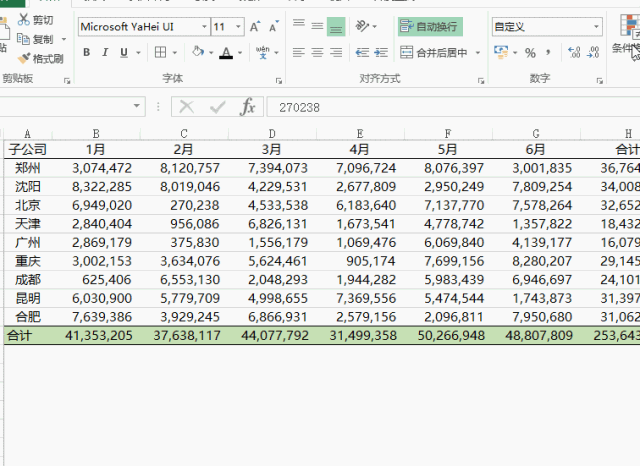This screenshot has height=466, width=640.
Task: Click the percent style icon
Action: click(x=530, y=52)
